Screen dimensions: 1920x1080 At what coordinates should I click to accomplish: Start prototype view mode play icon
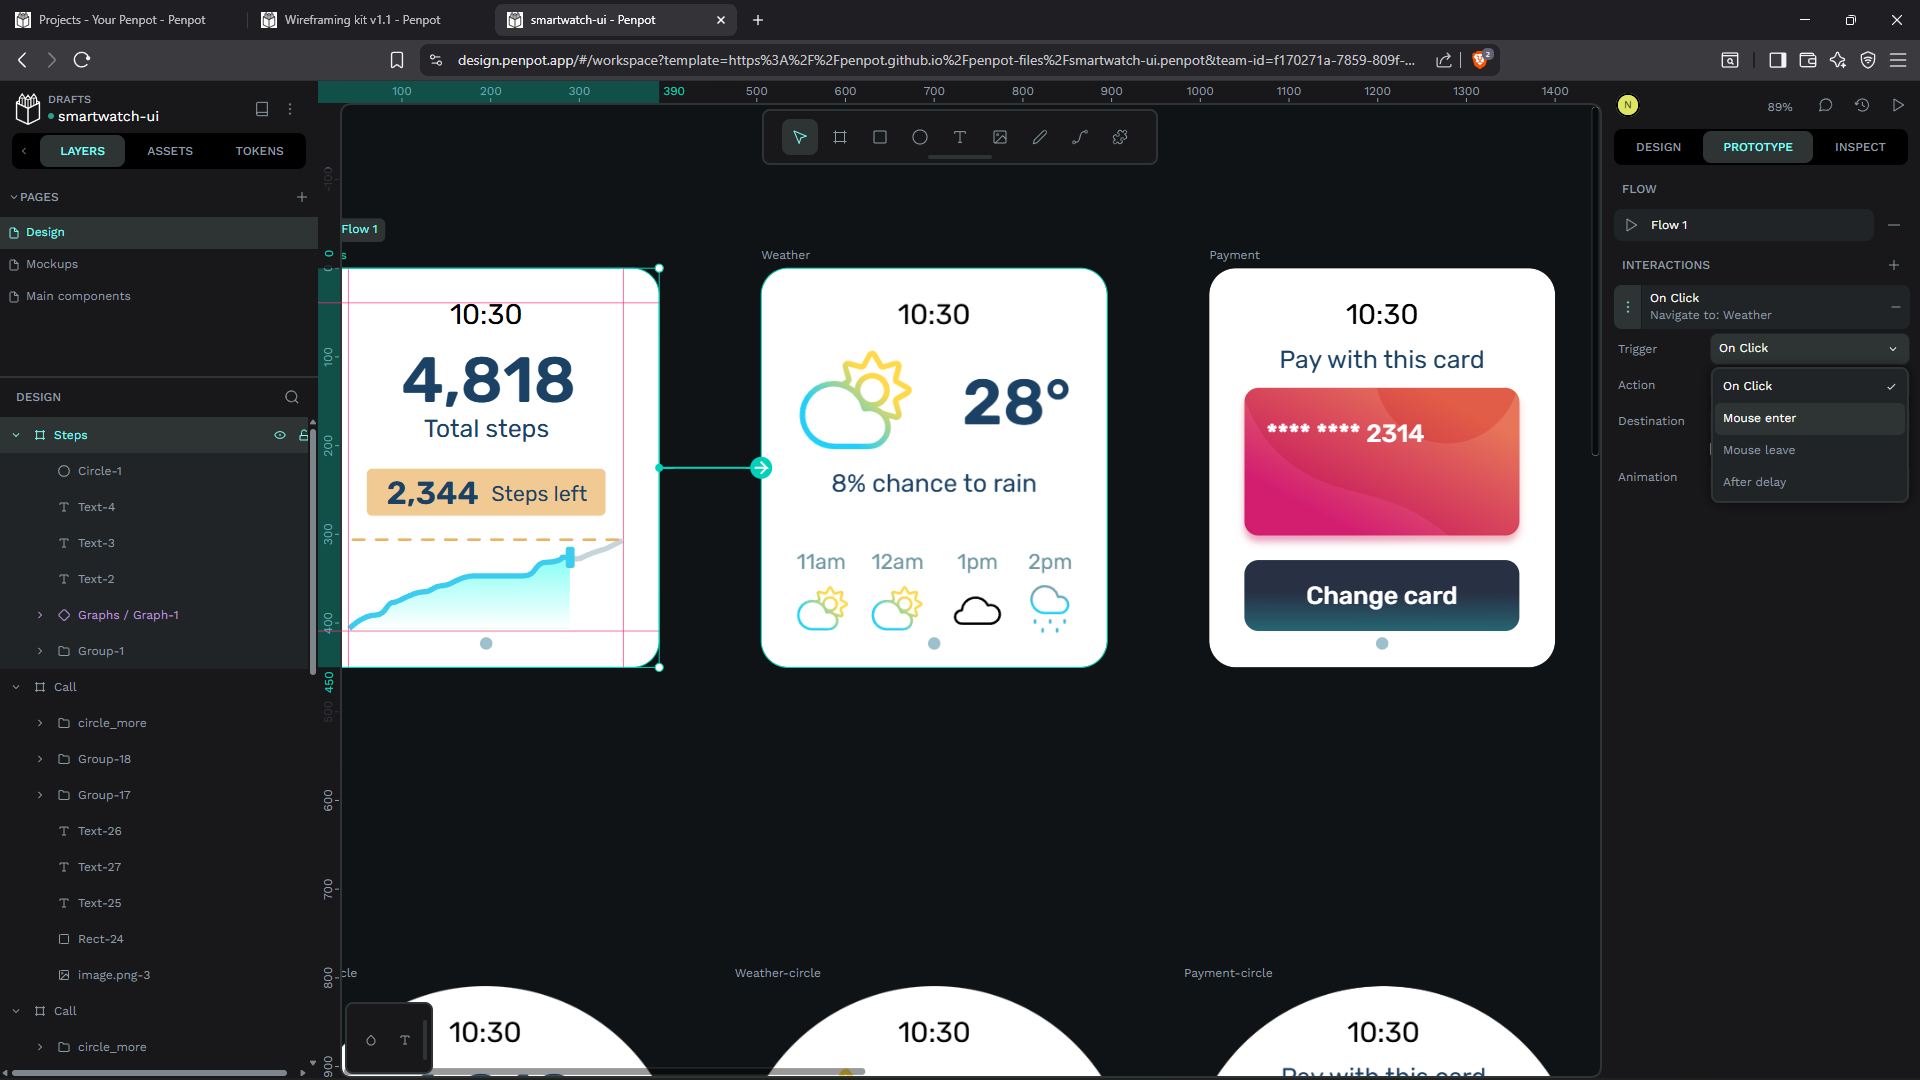pyautogui.click(x=1898, y=105)
